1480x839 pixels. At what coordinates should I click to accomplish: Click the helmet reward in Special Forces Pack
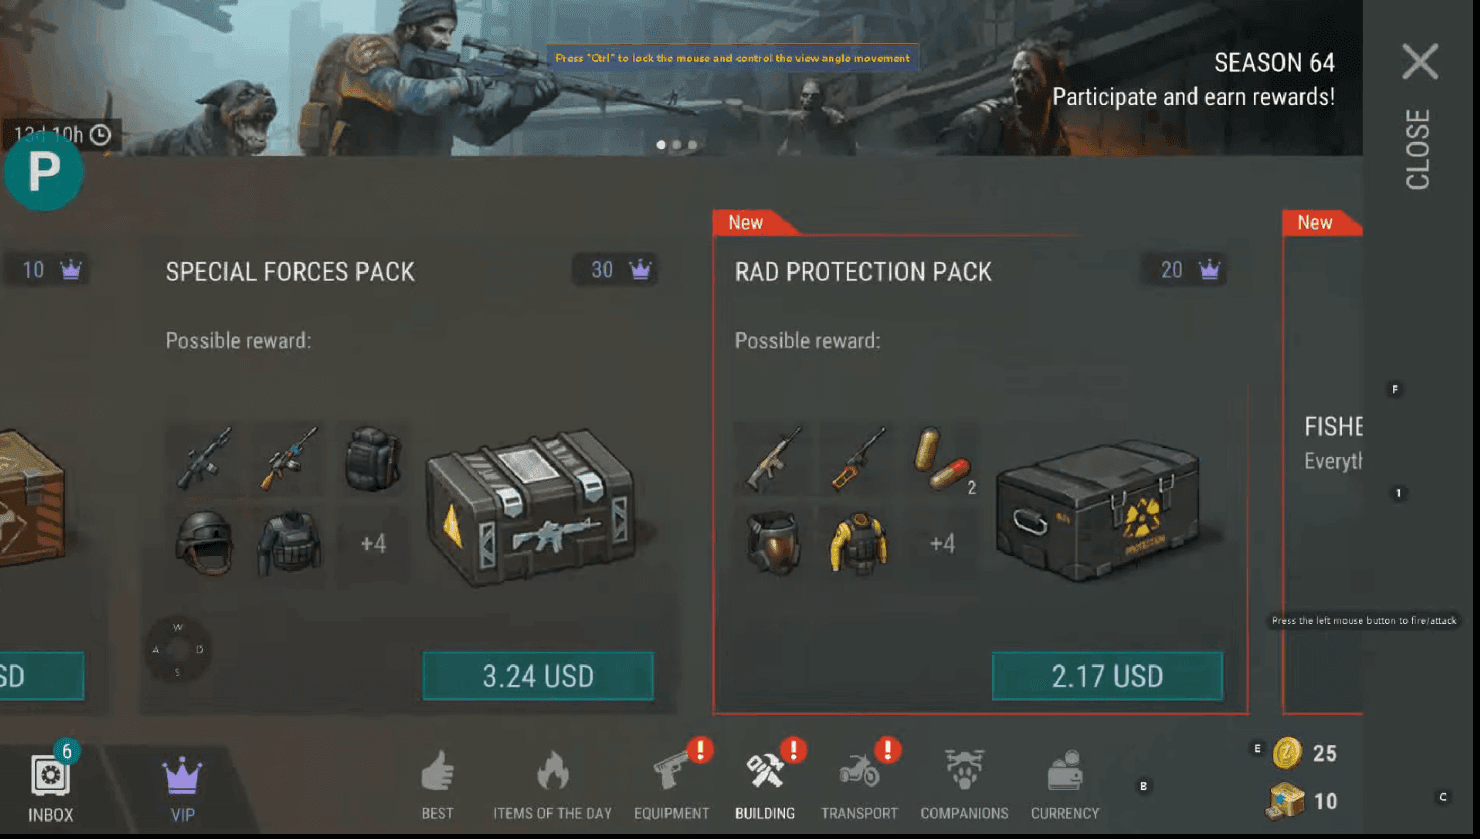click(204, 544)
